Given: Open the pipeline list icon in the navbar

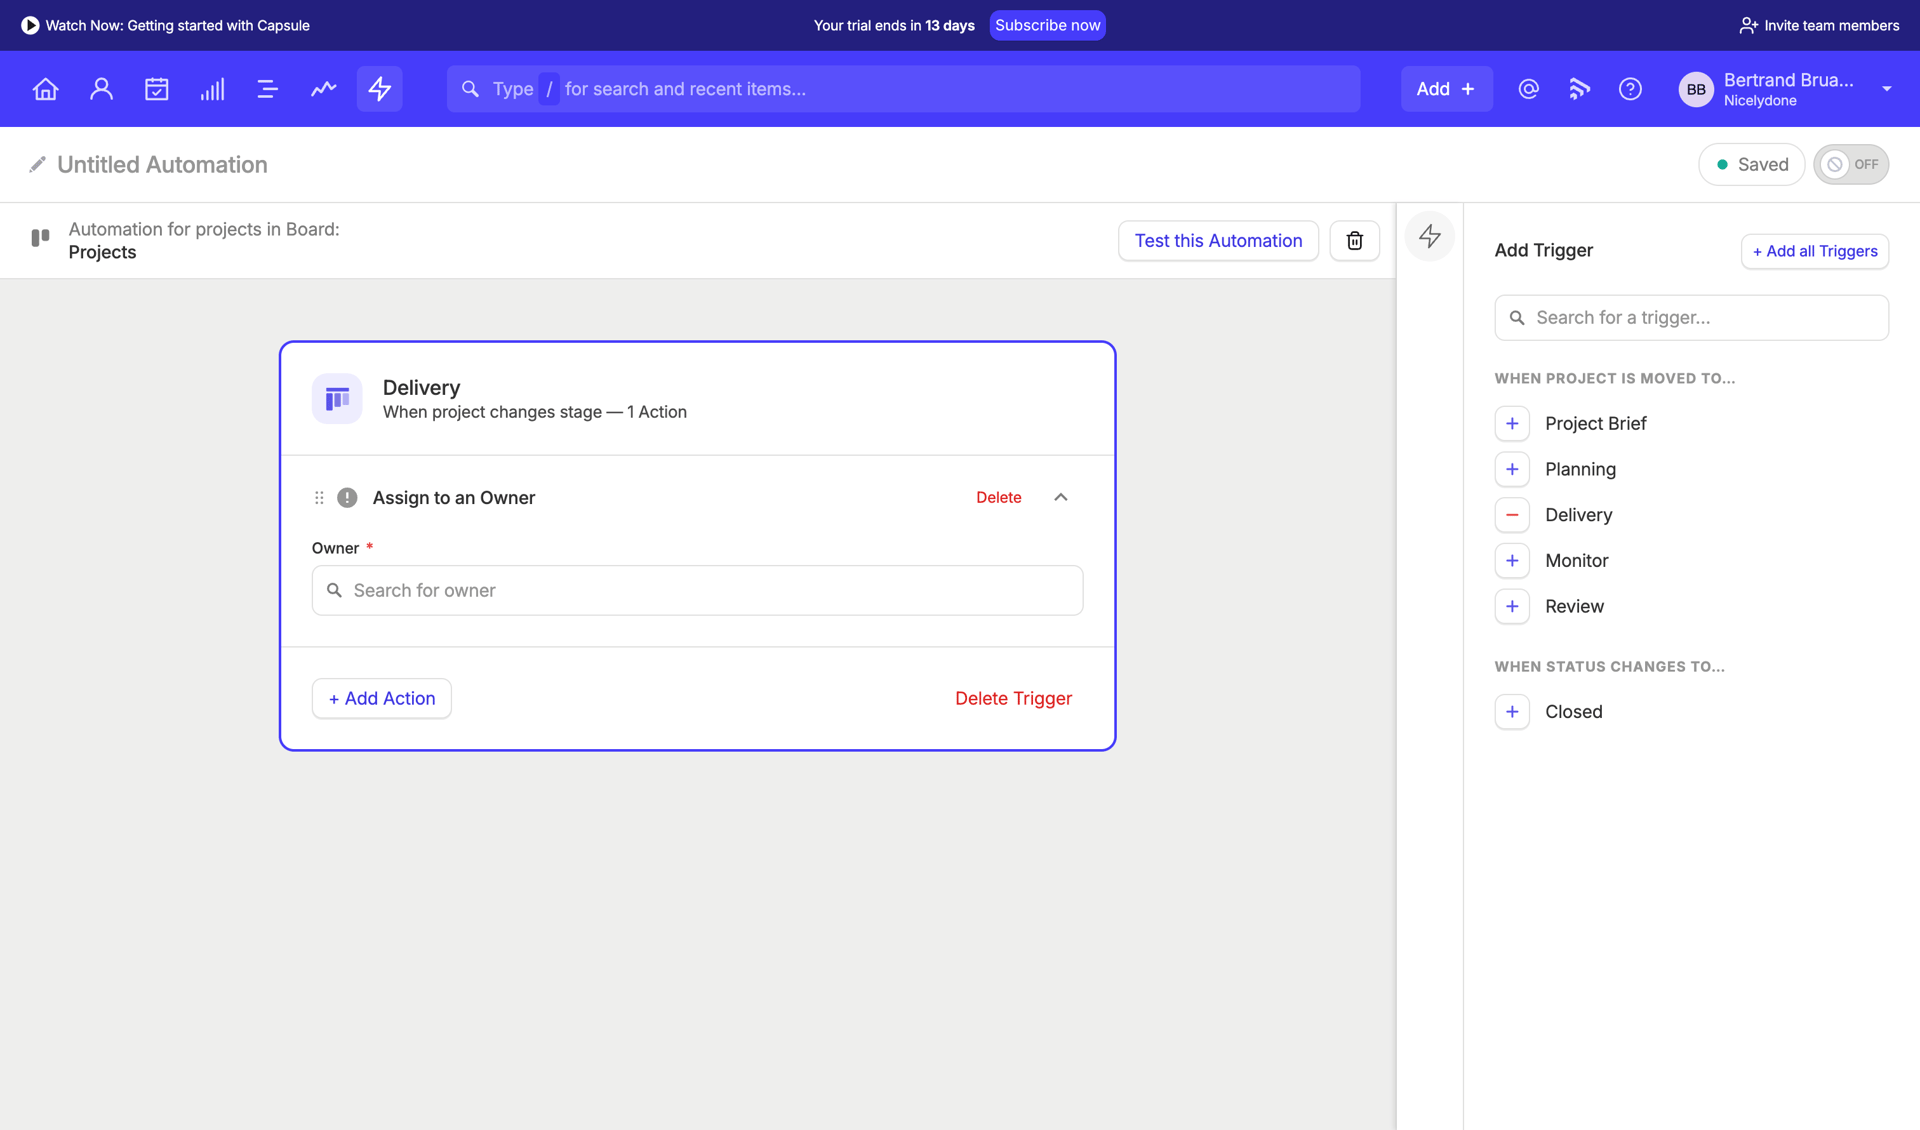Looking at the screenshot, I should click(267, 89).
